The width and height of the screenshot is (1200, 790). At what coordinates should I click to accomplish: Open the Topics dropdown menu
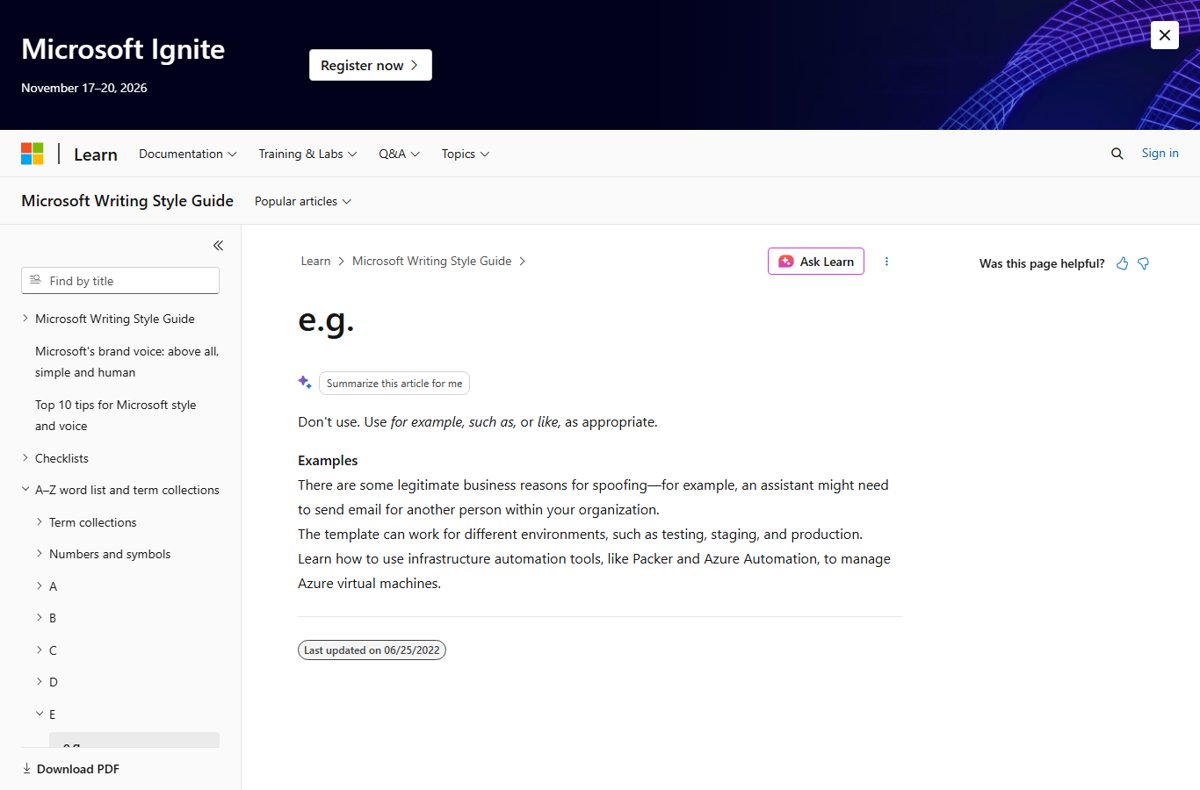pyautogui.click(x=466, y=154)
